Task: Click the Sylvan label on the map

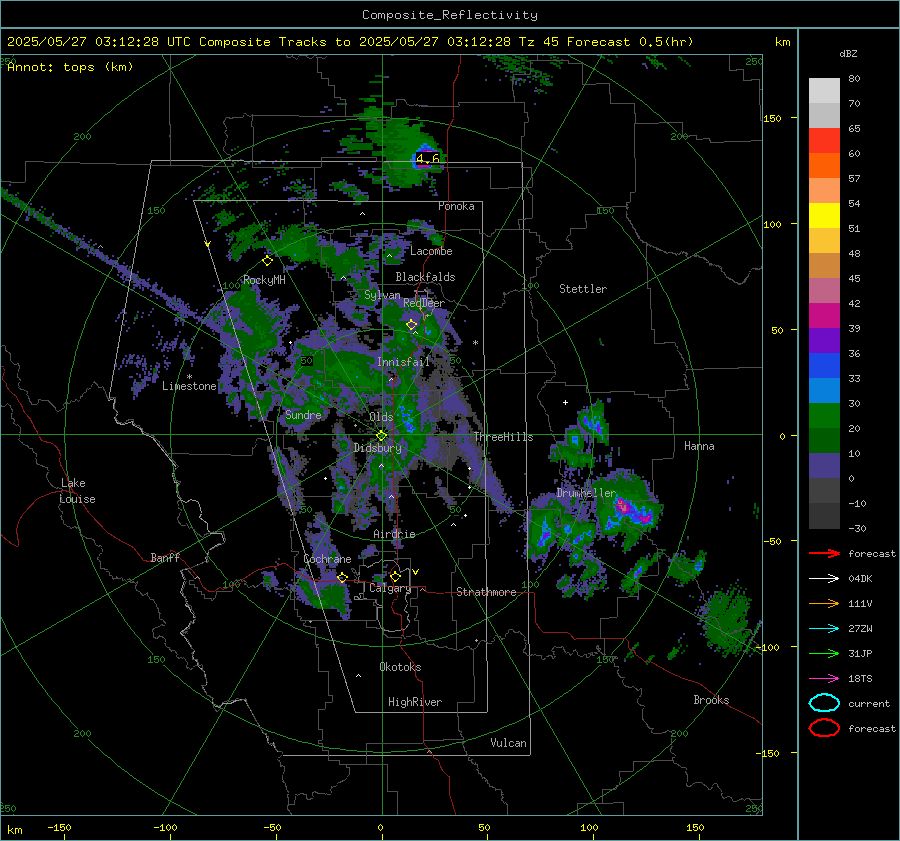Action: [x=382, y=295]
